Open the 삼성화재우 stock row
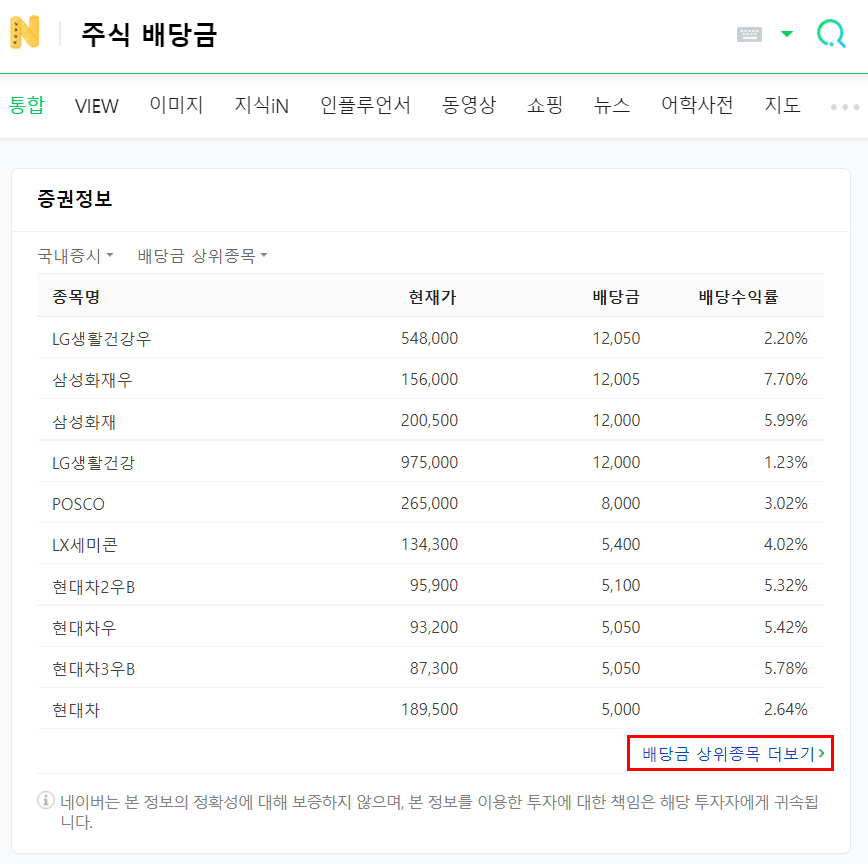The image size is (868, 864). 430,379
